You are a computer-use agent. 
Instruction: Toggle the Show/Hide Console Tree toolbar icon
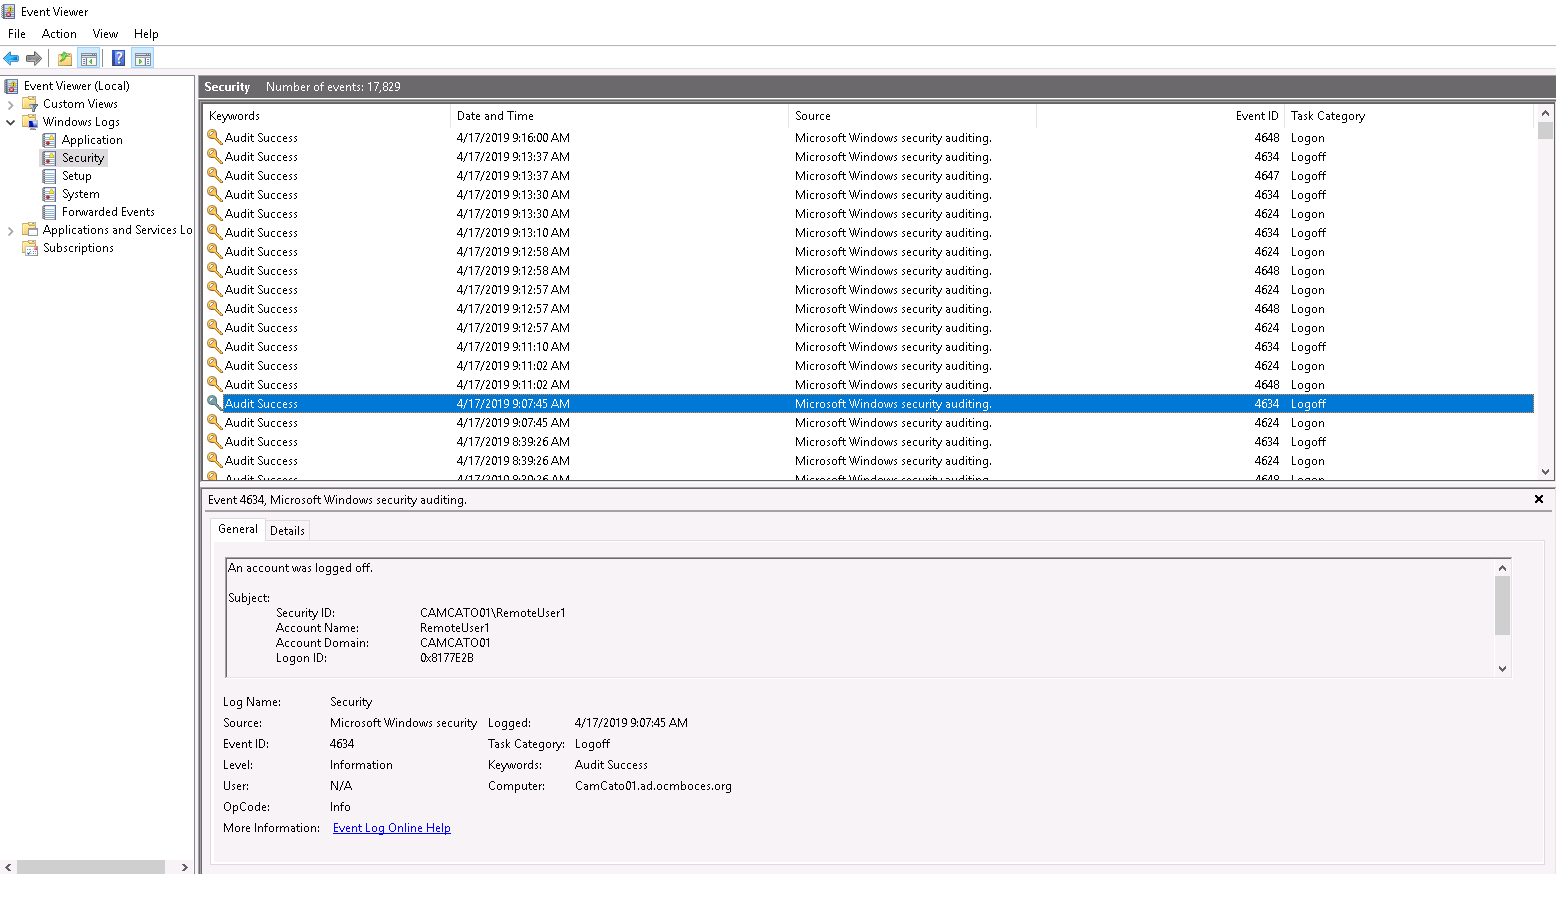(x=89, y=58)
